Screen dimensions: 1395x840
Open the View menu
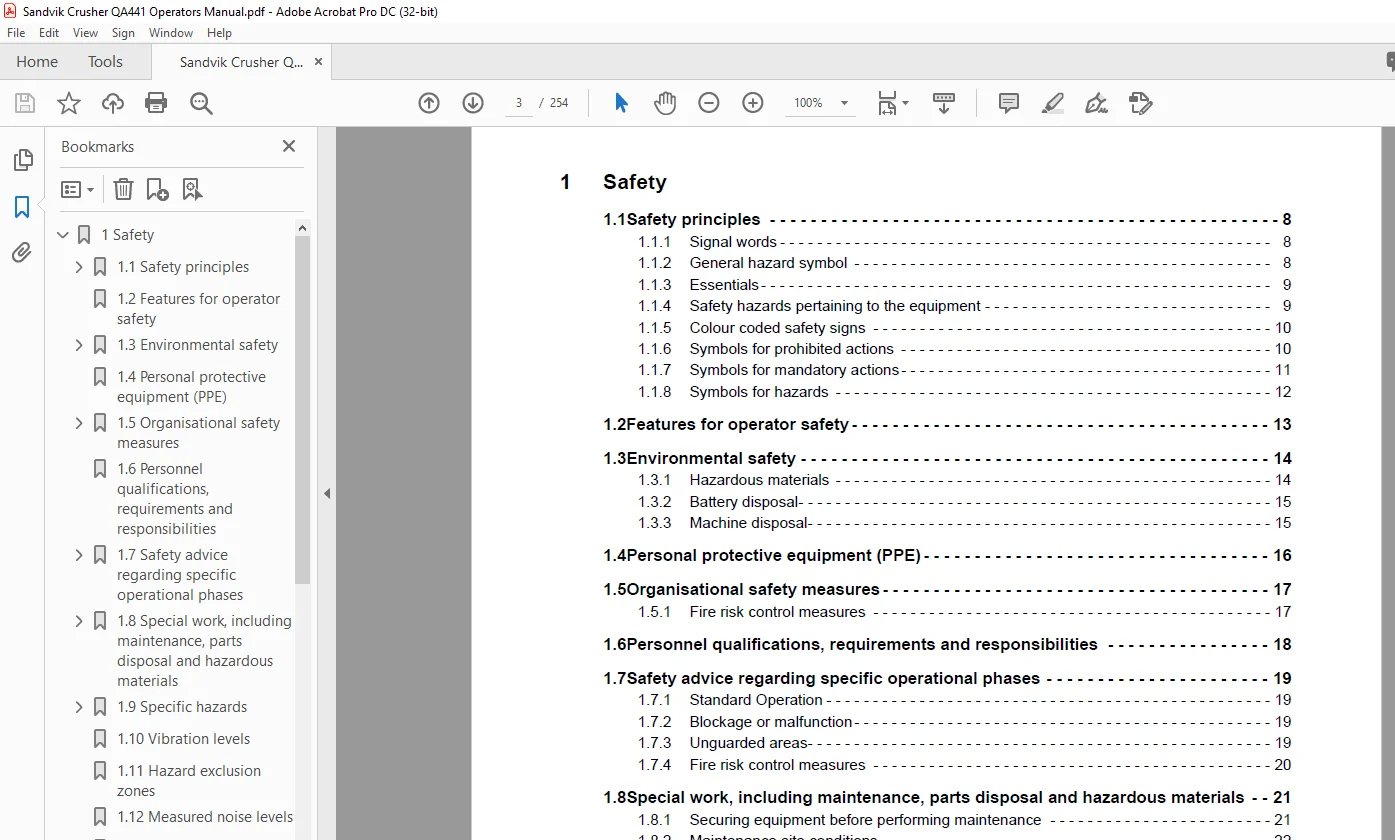pos(85,33)
